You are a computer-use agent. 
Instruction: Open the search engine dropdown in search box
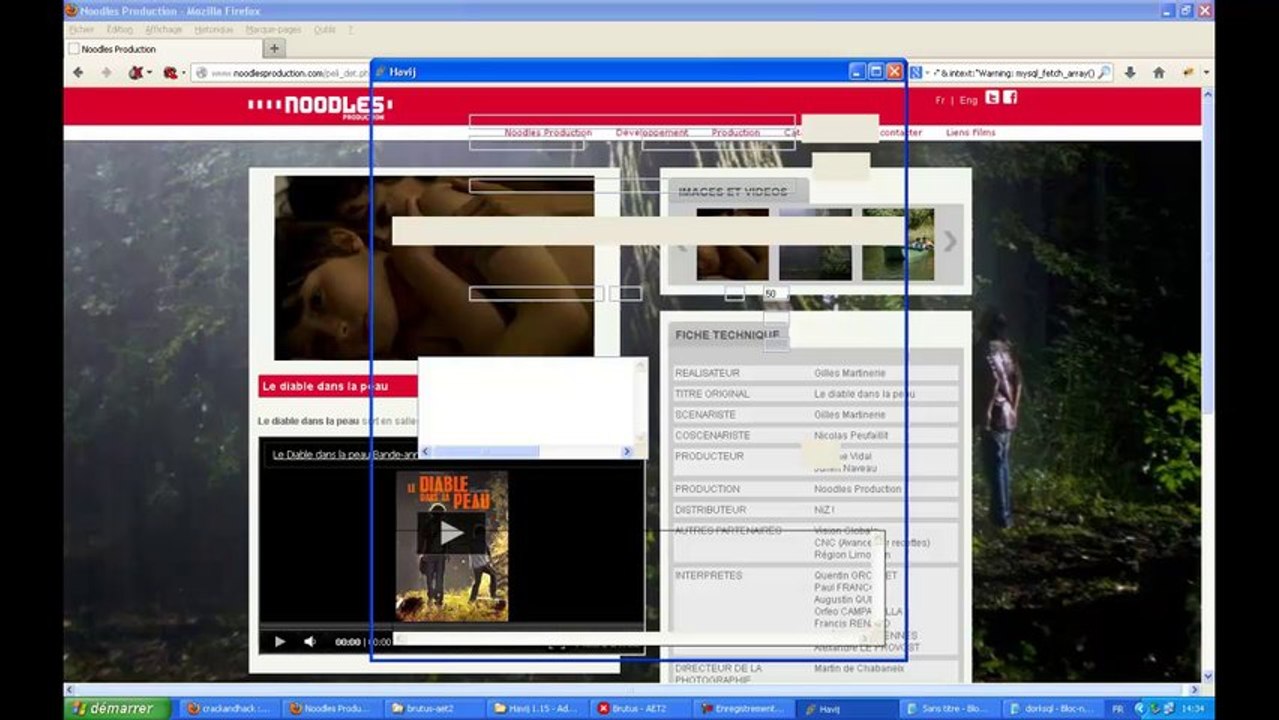pyautogui.click(x=919, y=73)
